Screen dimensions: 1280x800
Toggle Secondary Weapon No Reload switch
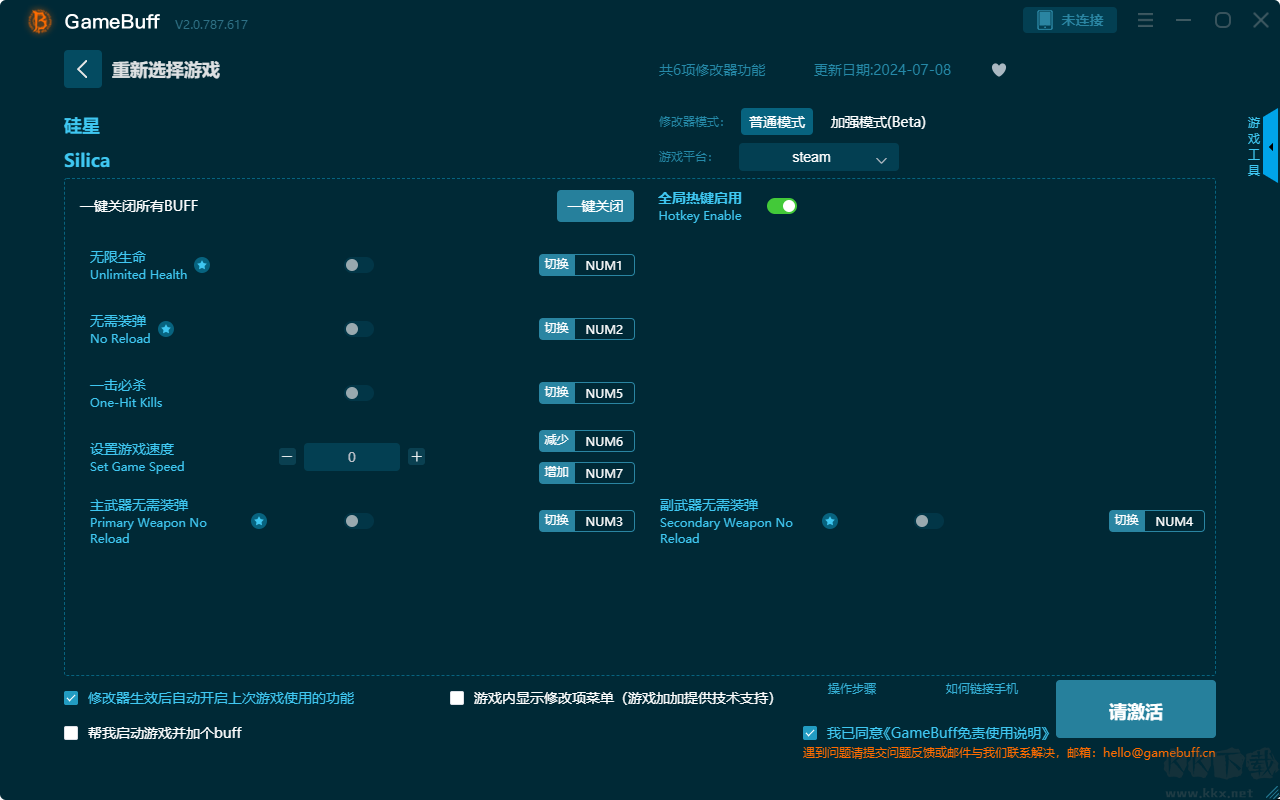click(x=929, y=521)
